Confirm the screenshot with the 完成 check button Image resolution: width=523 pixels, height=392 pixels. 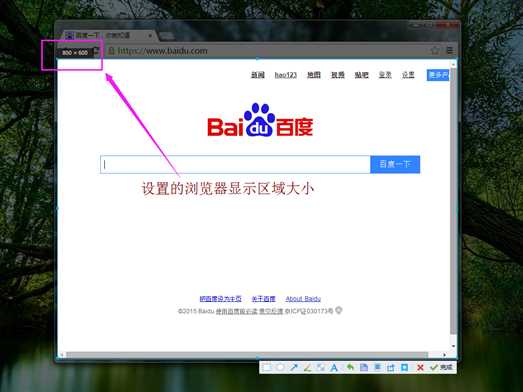pyautogui.click(x=441, y=367)
